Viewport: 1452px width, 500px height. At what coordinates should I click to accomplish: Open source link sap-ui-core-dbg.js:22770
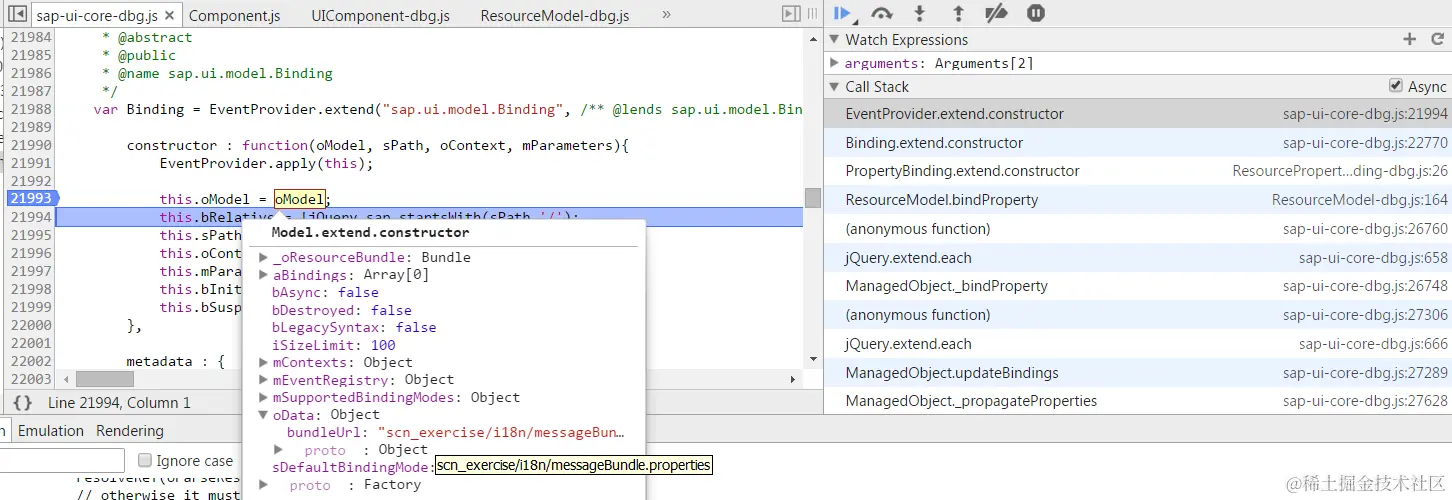click(x=1365, y=143)
